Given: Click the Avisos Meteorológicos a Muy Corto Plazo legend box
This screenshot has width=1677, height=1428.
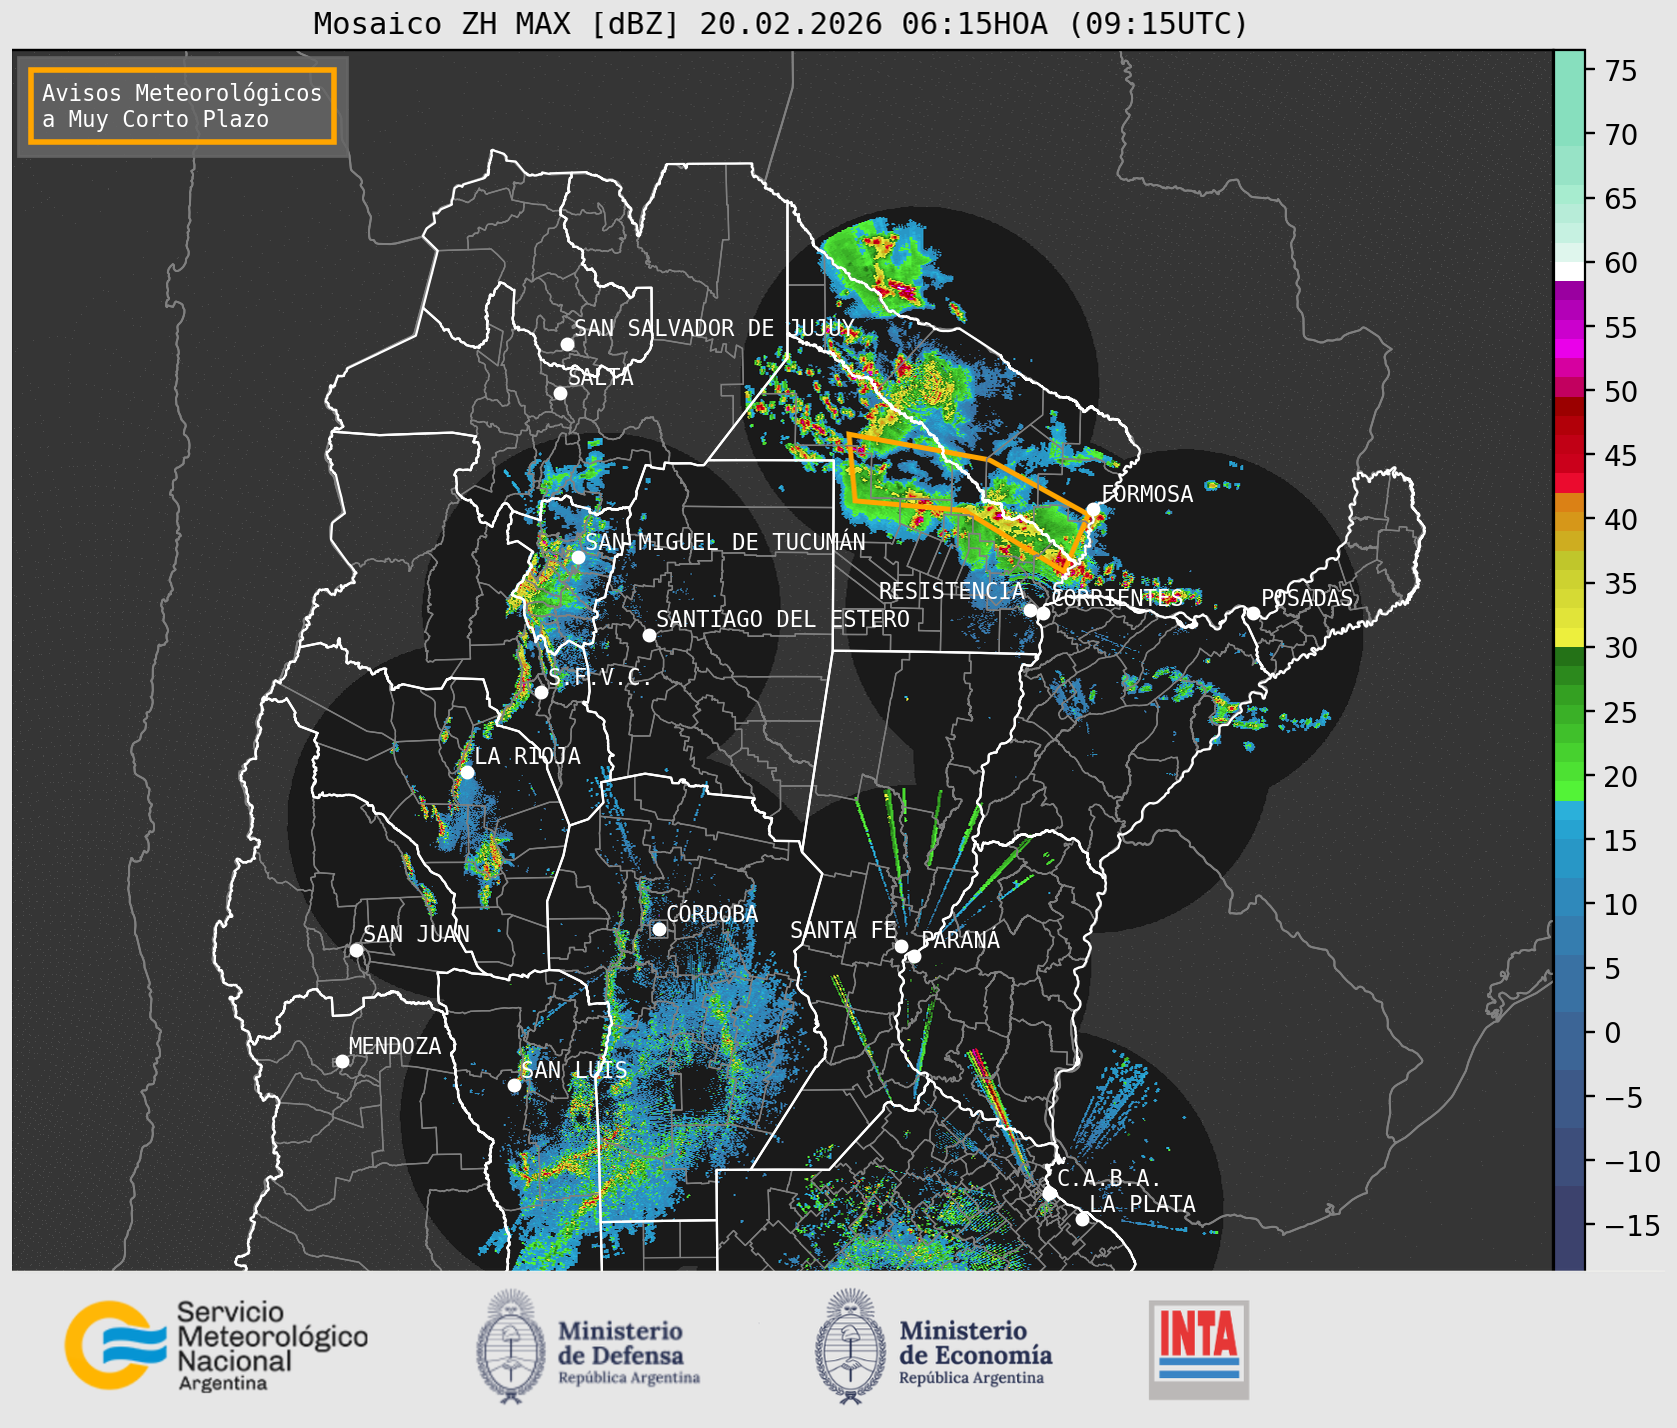Looking at the screenshot, I should point(182,106).
